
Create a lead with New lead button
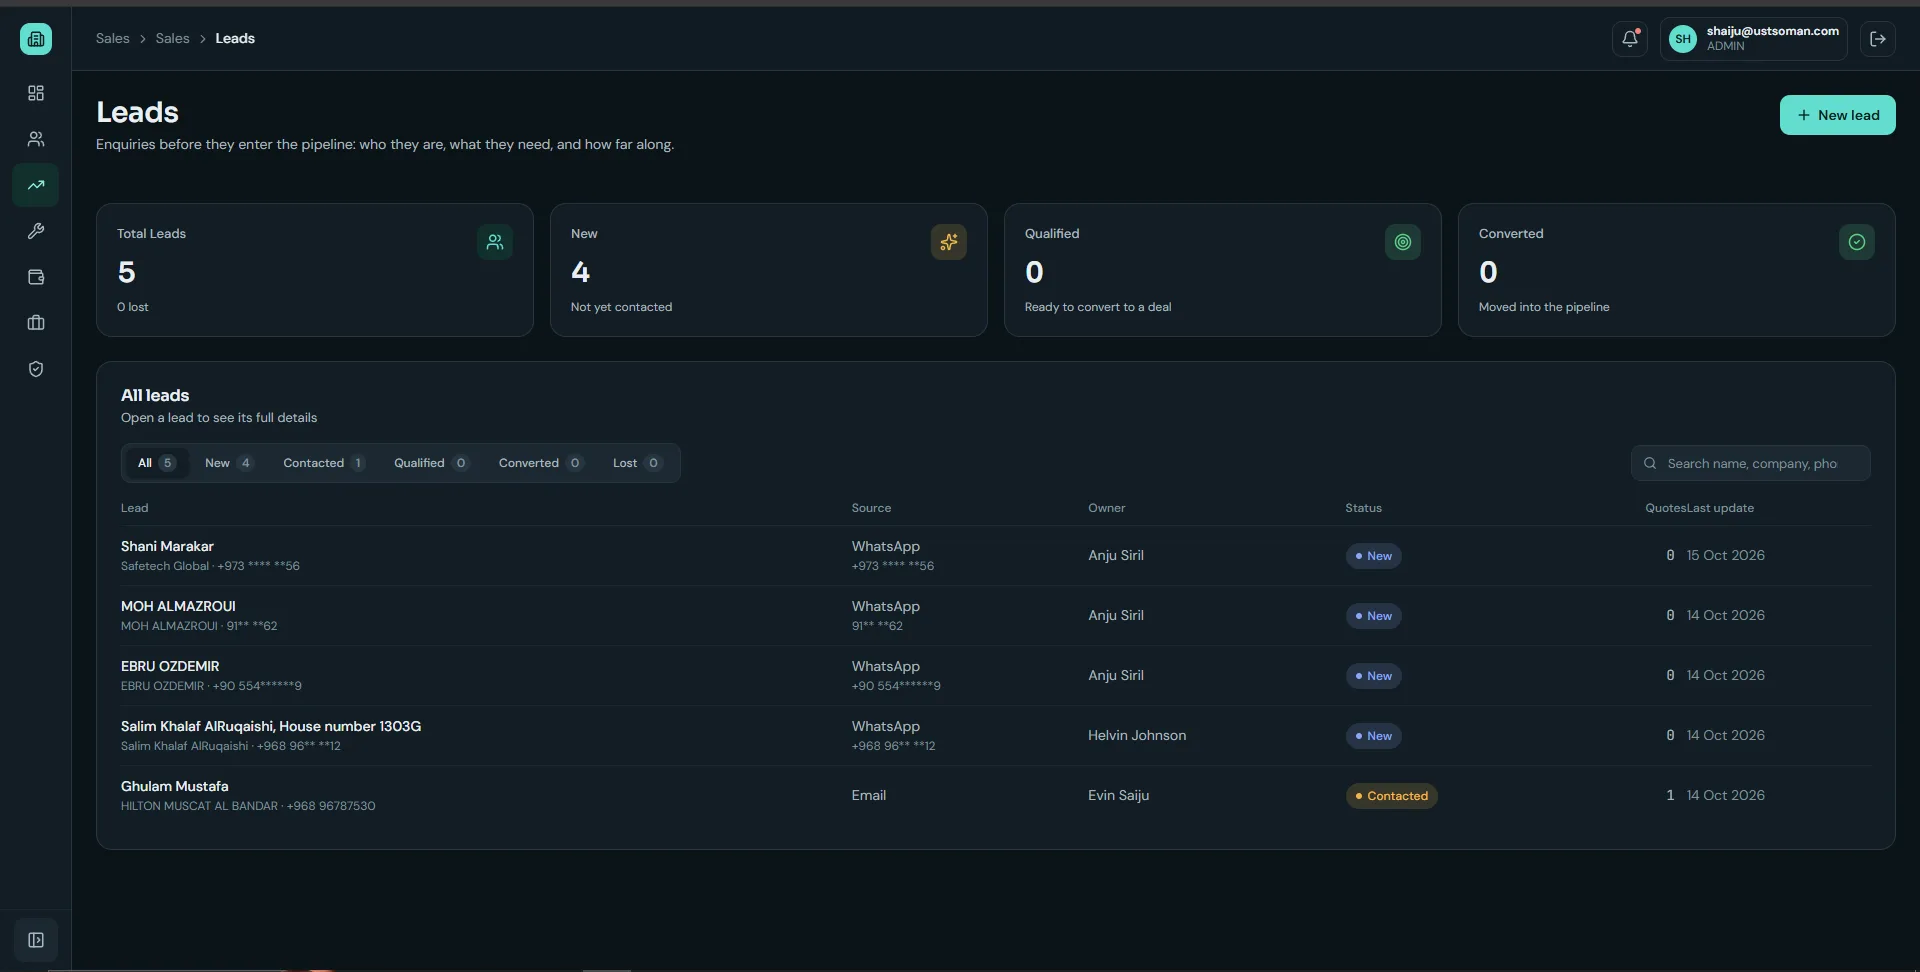click(x=1837, y=115)
